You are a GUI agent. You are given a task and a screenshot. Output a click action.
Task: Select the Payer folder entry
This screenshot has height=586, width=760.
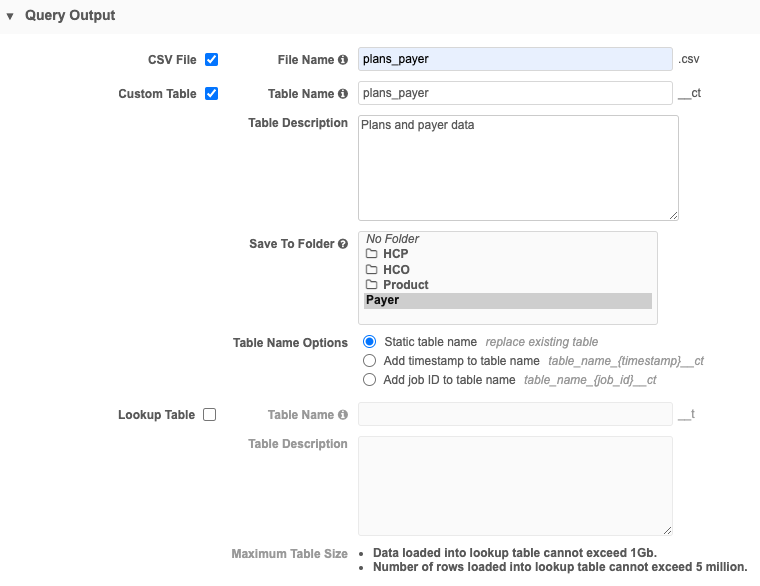click(x=383, y=300)
